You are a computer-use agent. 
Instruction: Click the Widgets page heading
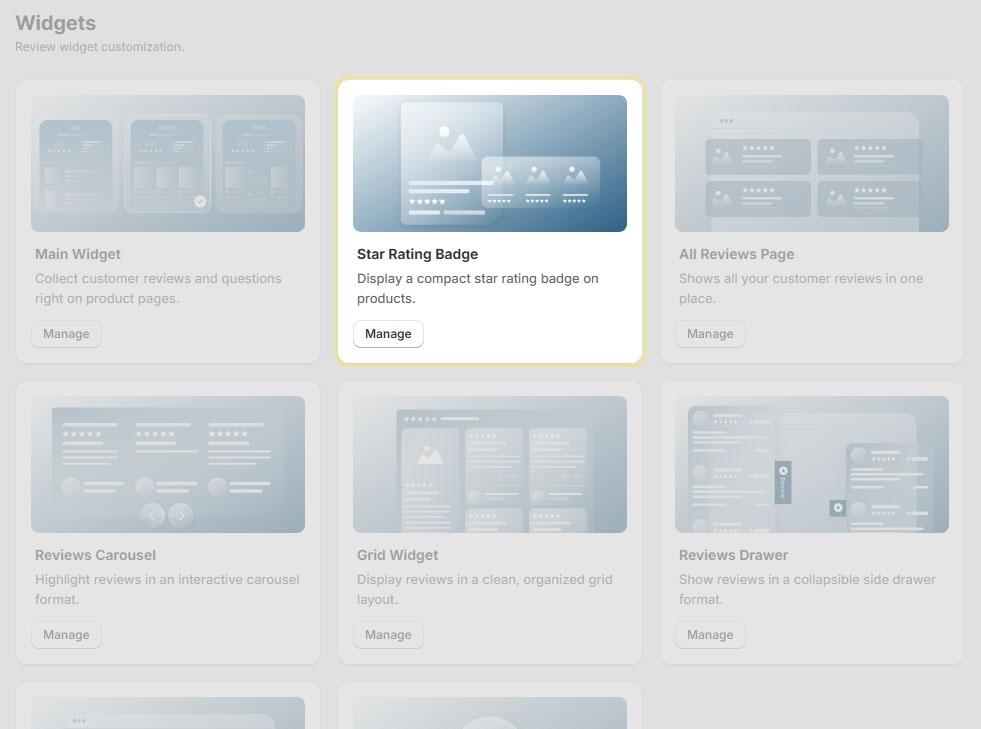tap(56, 23)
